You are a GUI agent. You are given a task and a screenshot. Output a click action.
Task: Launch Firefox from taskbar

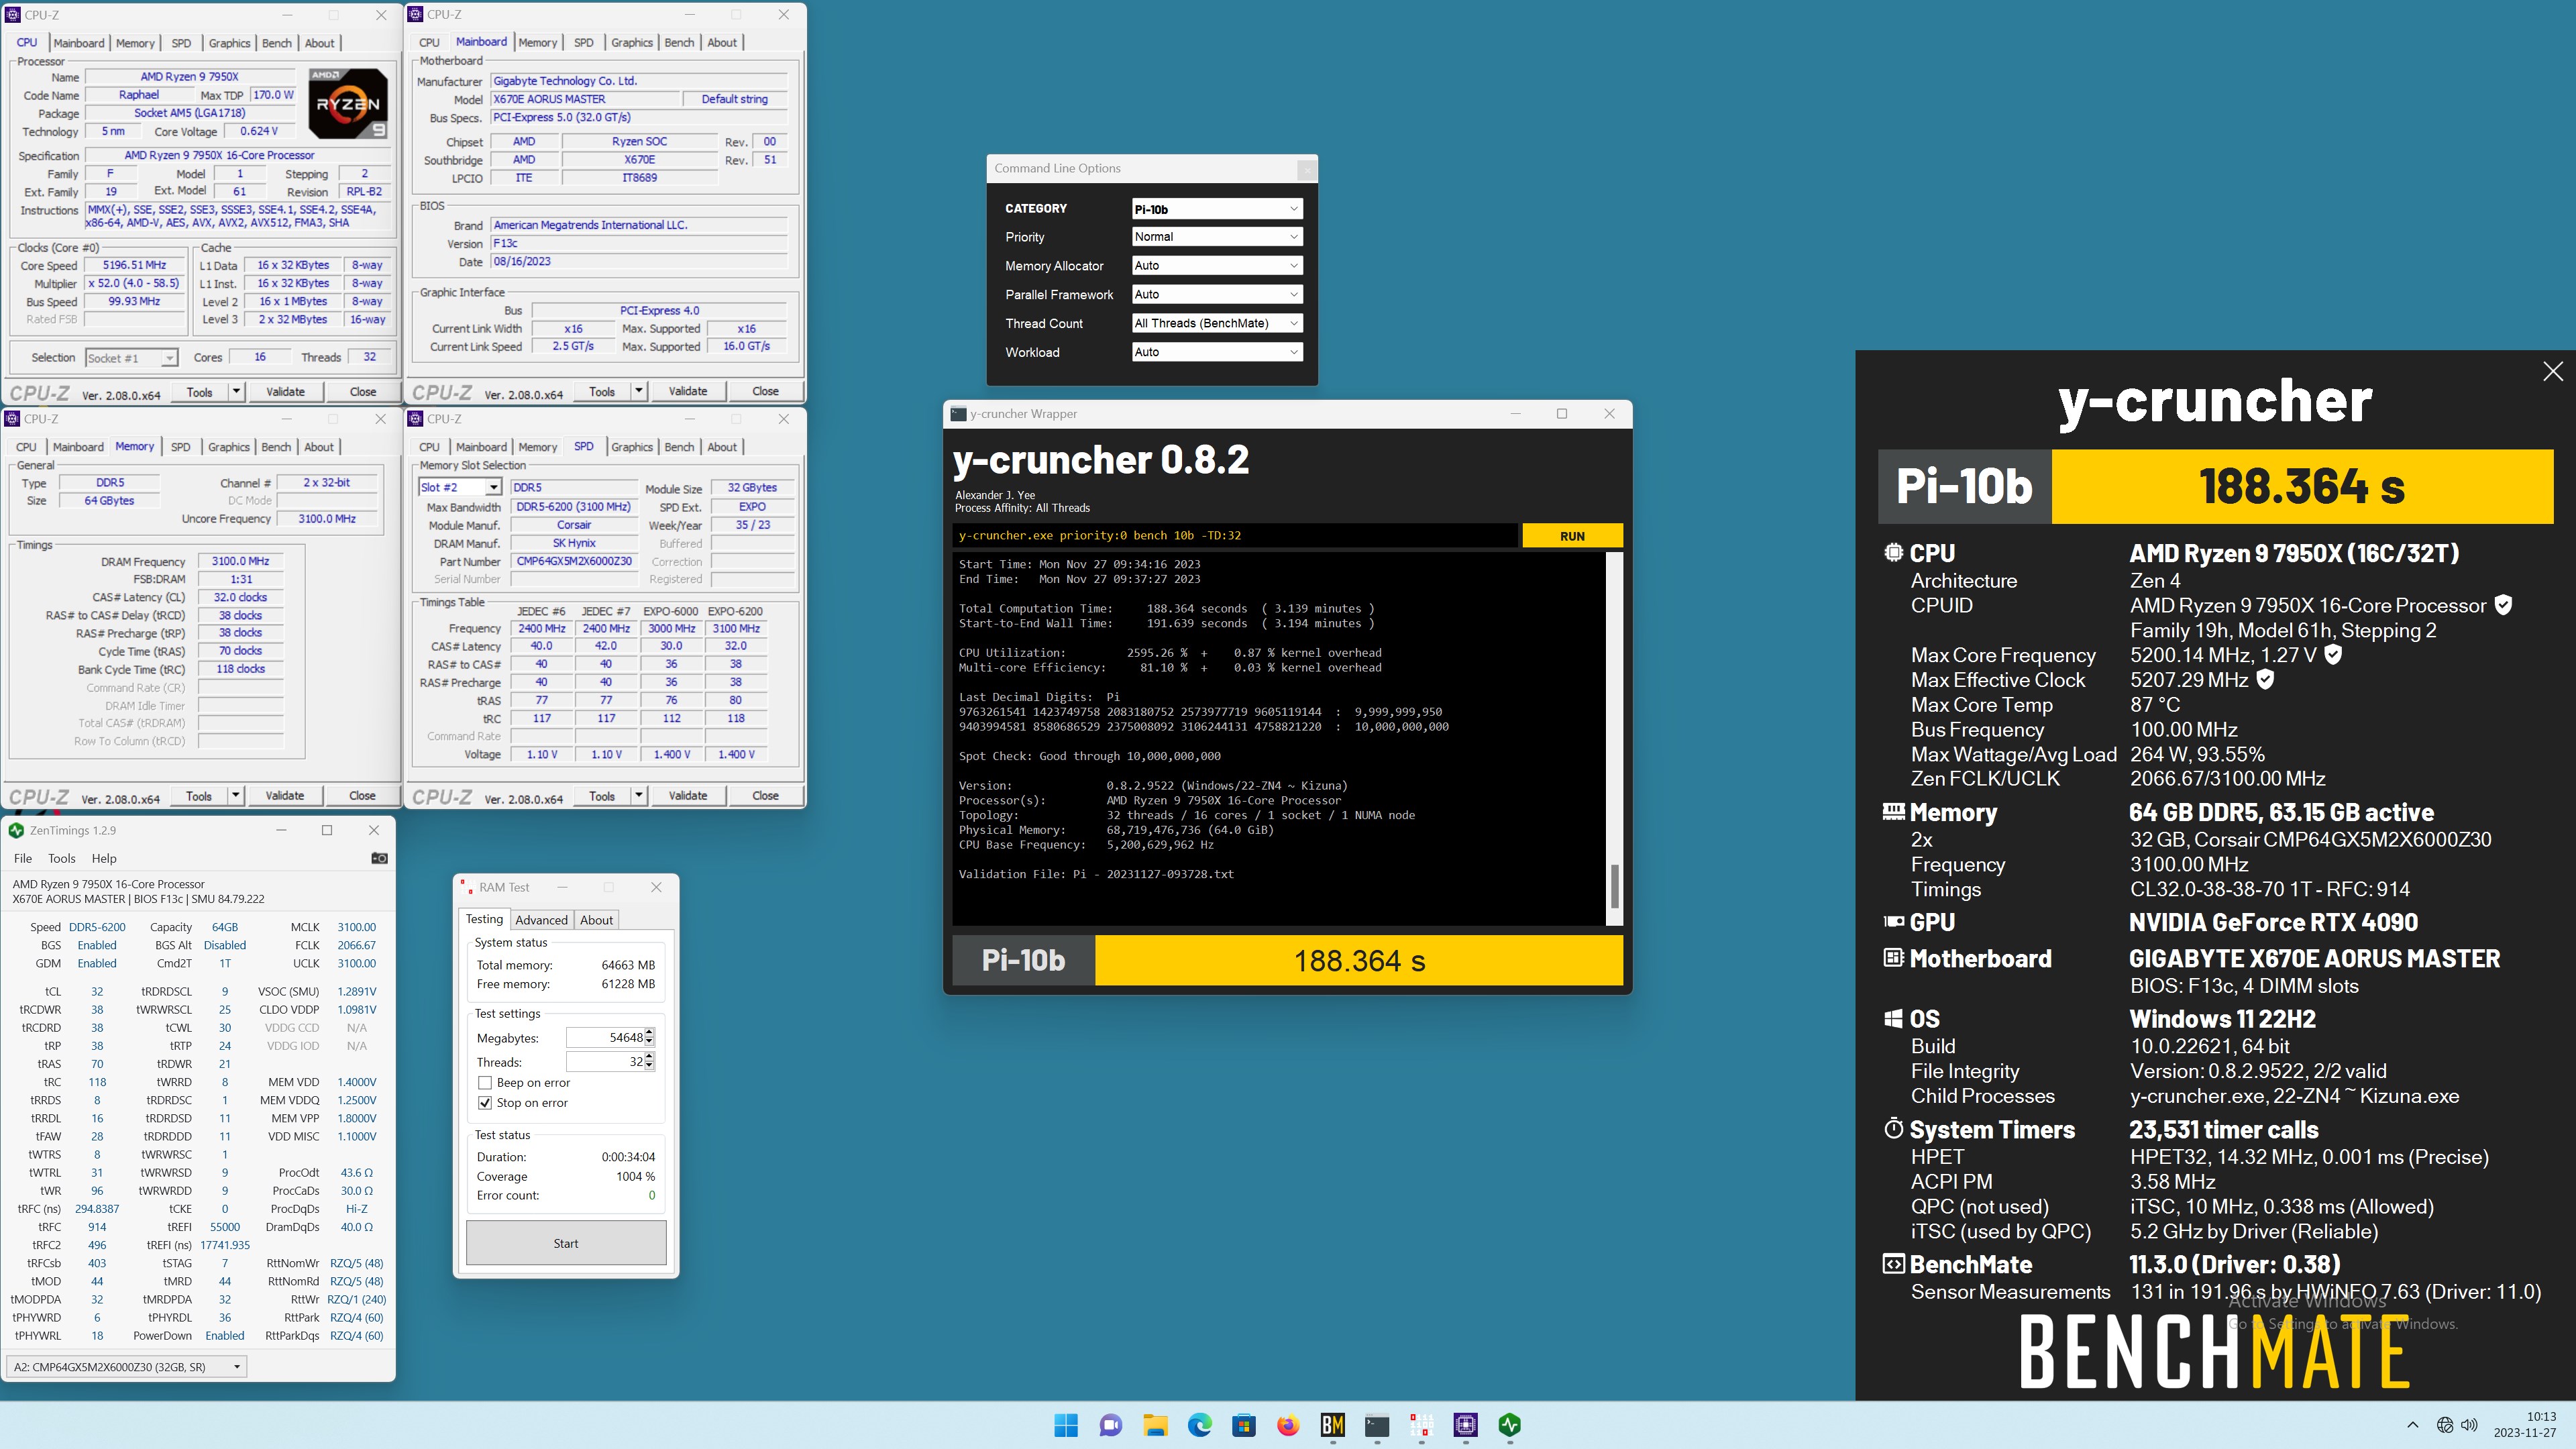click(x=1288, y=1425)
